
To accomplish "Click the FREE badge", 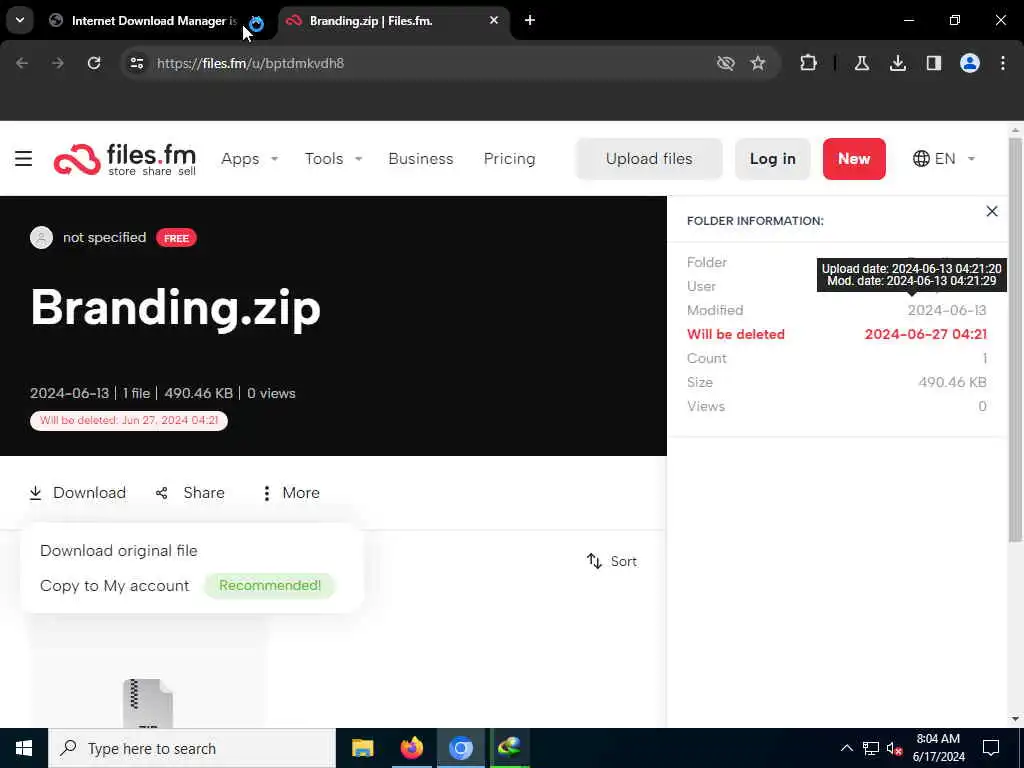I will [x=176, y=238].
